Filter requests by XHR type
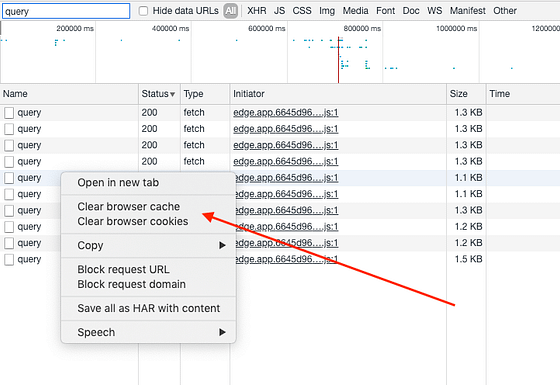The image size is (560, 385). click(x=256, y=11)
